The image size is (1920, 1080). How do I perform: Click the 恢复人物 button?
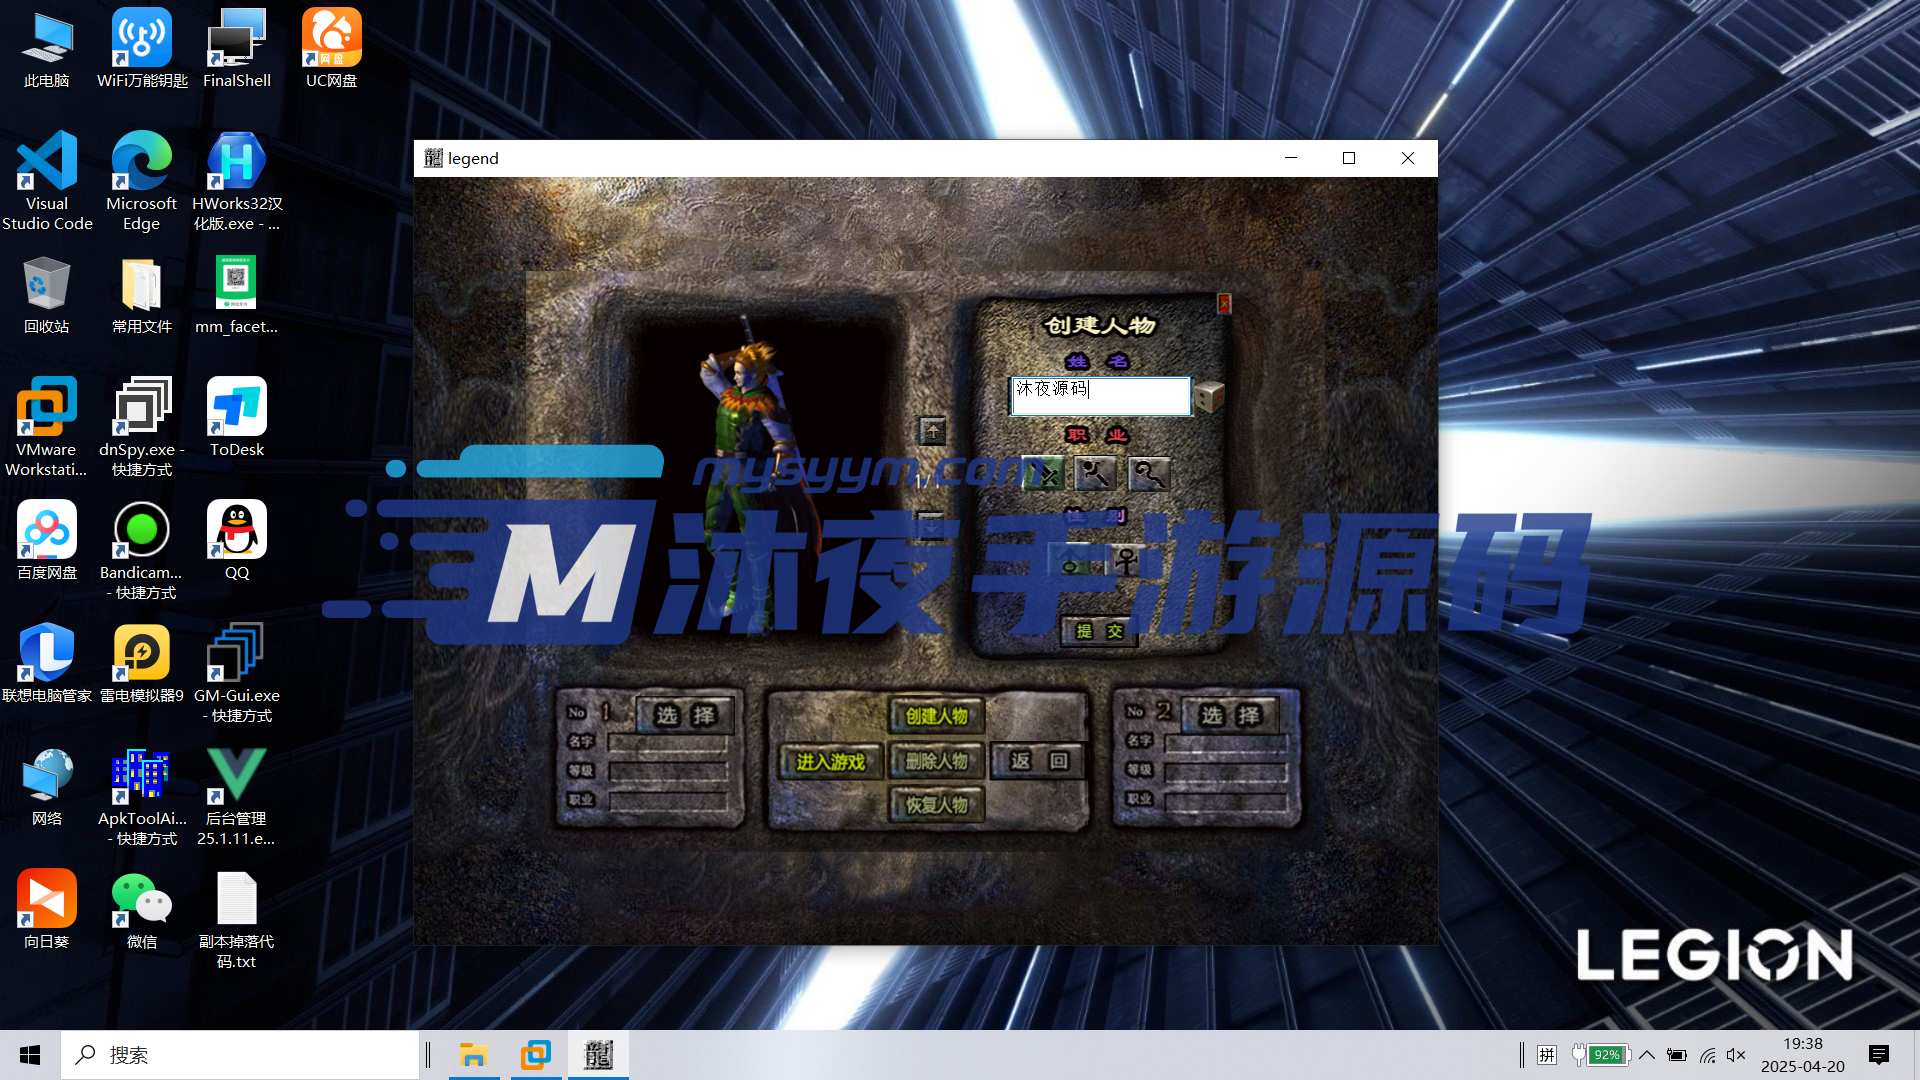tap(936, 805)
